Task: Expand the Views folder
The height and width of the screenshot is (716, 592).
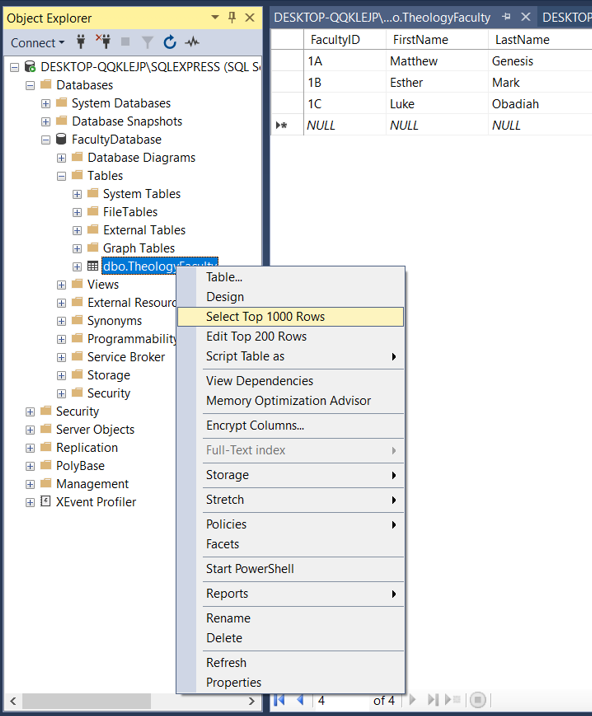Action: click(x=61, y=285)
